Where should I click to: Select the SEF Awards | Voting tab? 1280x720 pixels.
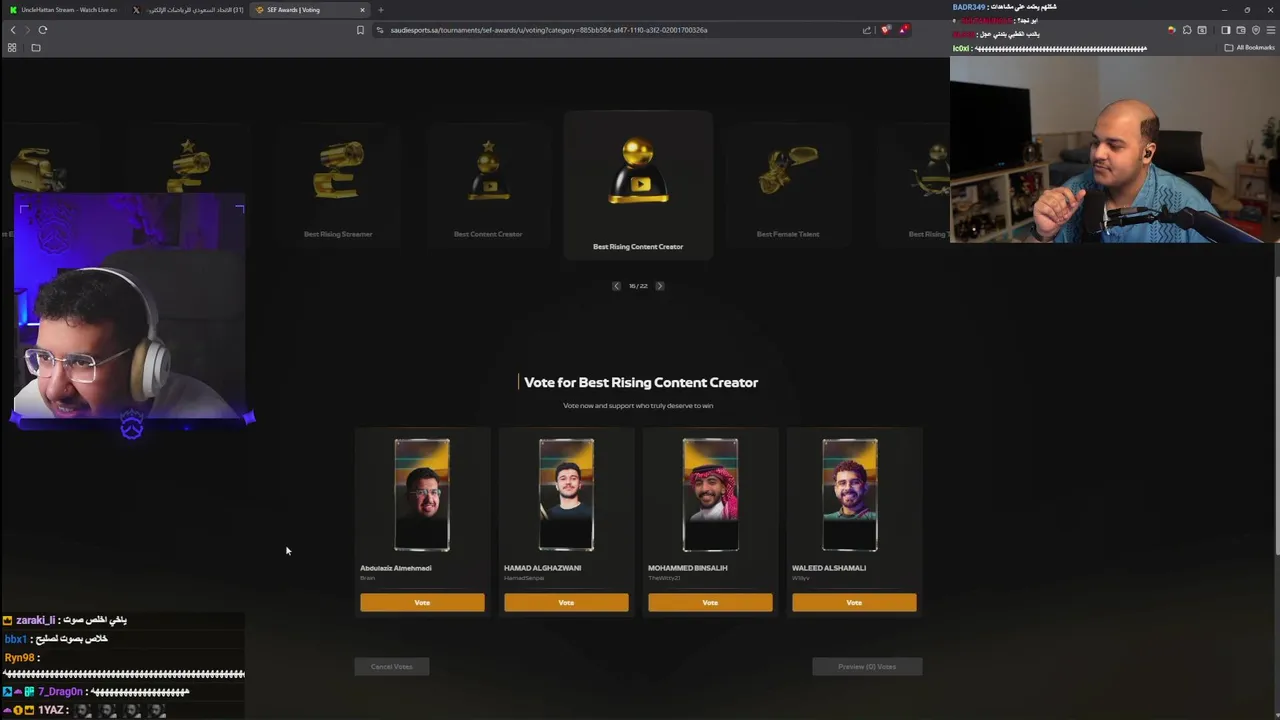click(x=310, y=10)
